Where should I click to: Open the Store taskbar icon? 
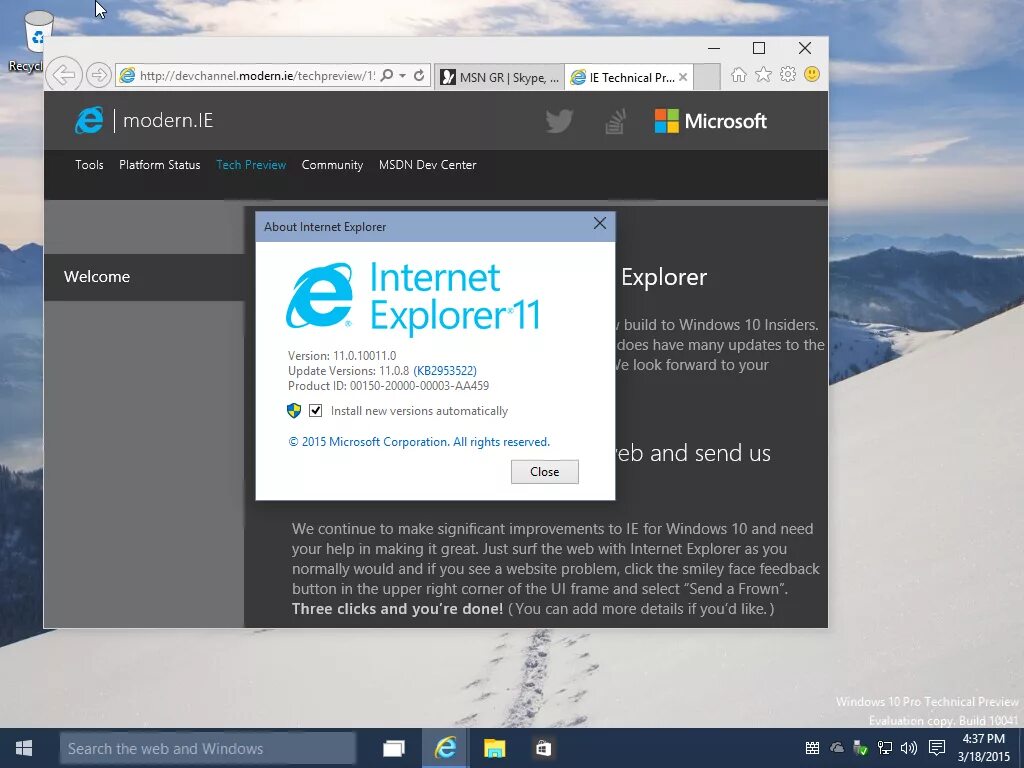[543, 748]
